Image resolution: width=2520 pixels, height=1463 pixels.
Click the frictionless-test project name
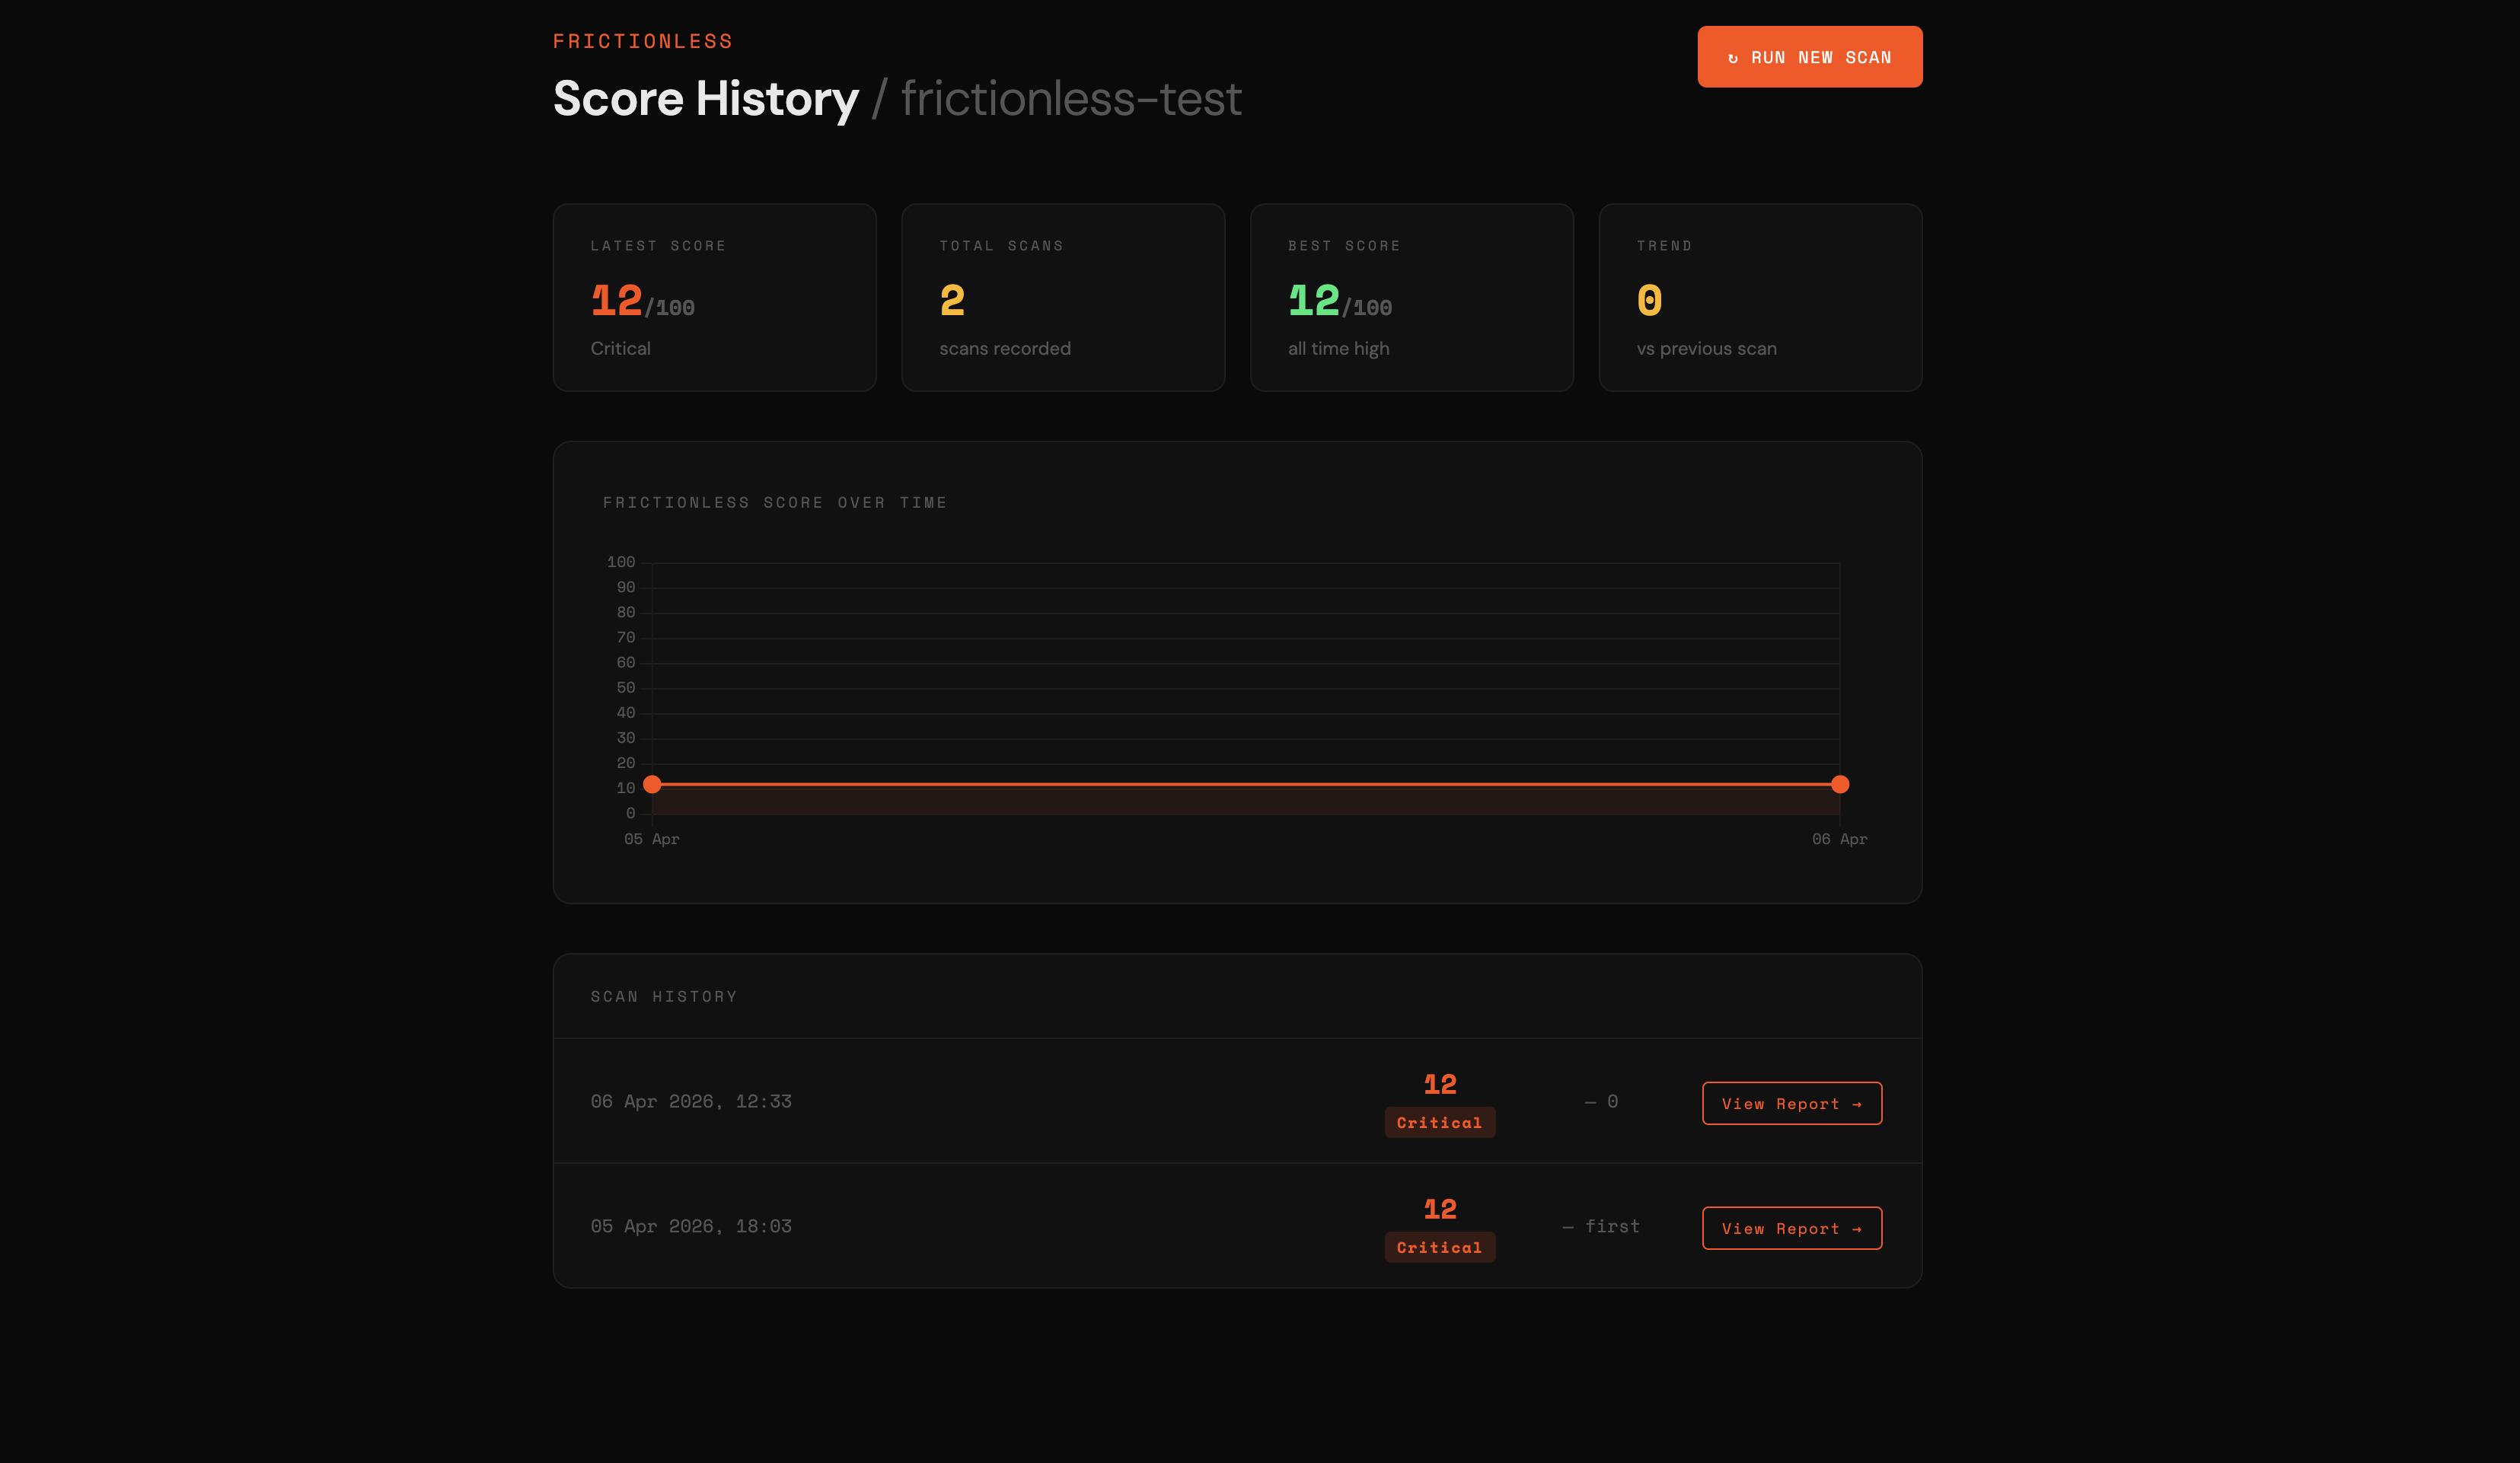tap(1070, 98)
